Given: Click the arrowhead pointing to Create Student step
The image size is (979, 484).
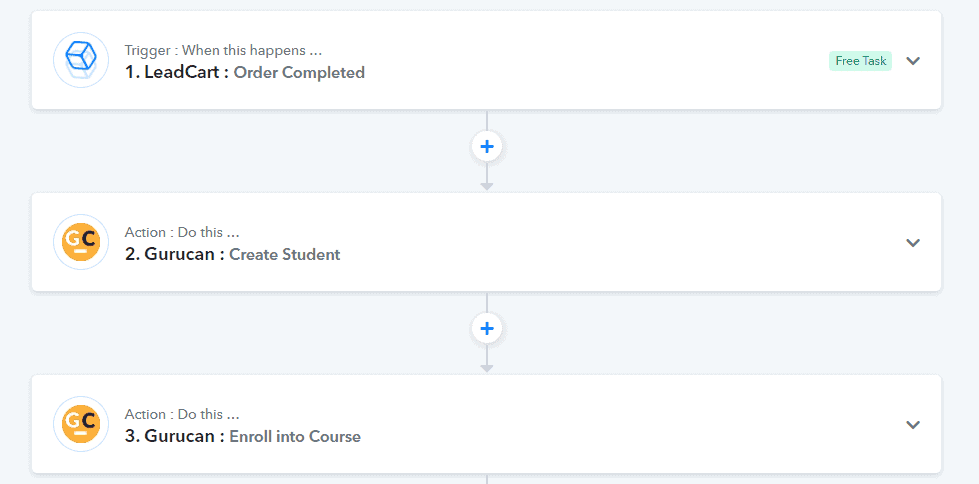Looking at the screenshot, I should click(487, 186).
